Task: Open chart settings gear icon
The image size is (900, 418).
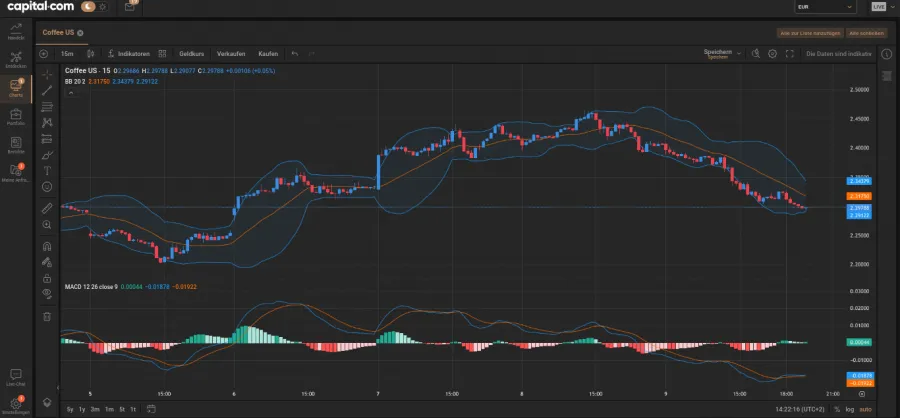Action: coord(773,53)
